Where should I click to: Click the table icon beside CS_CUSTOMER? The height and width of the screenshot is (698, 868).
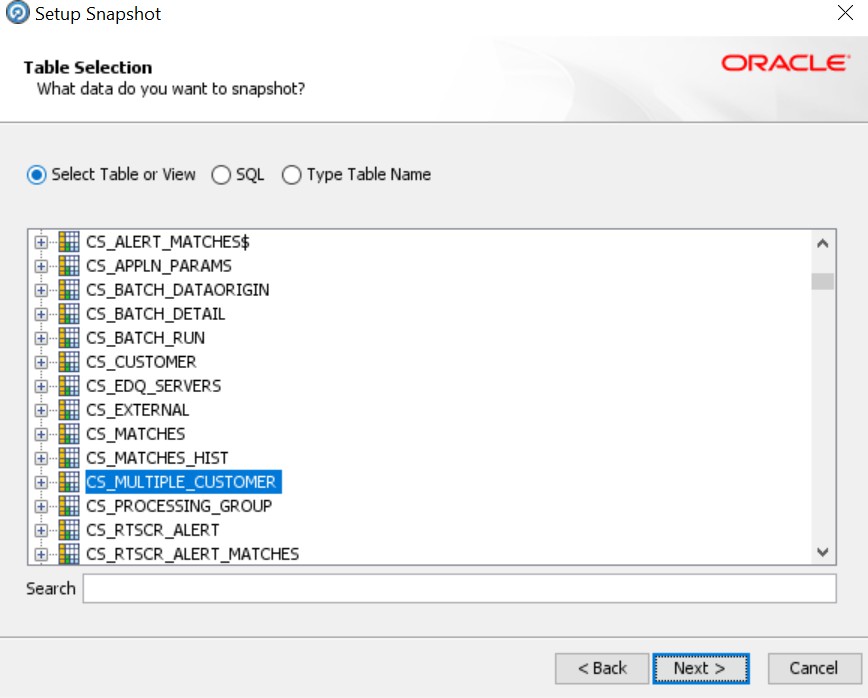click(x=69, y=362)
